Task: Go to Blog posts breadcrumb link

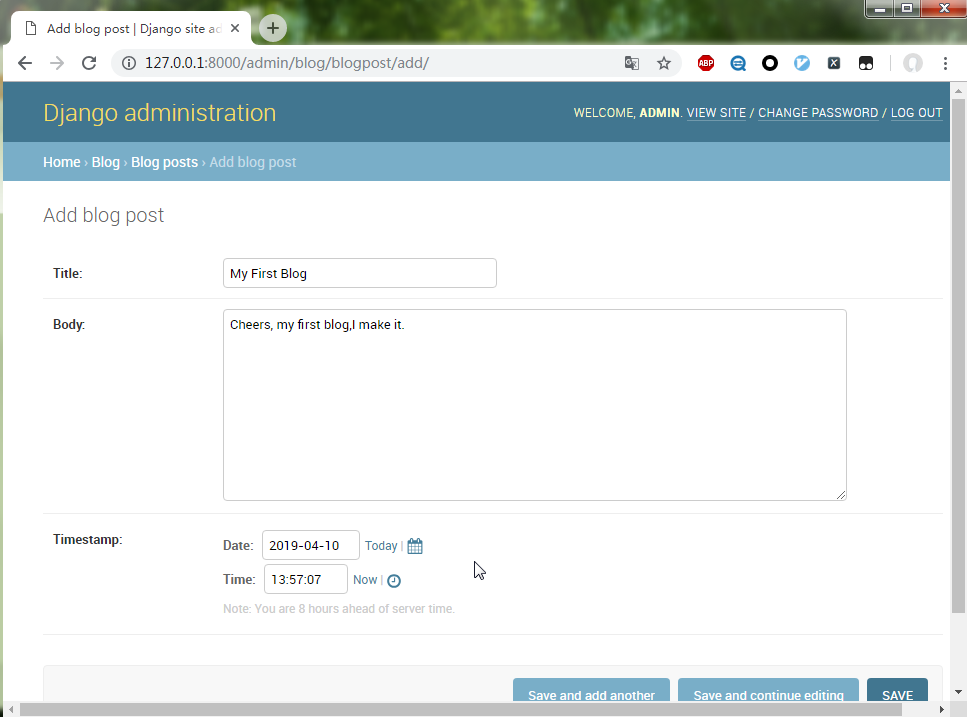Action: tap(164, 162)
